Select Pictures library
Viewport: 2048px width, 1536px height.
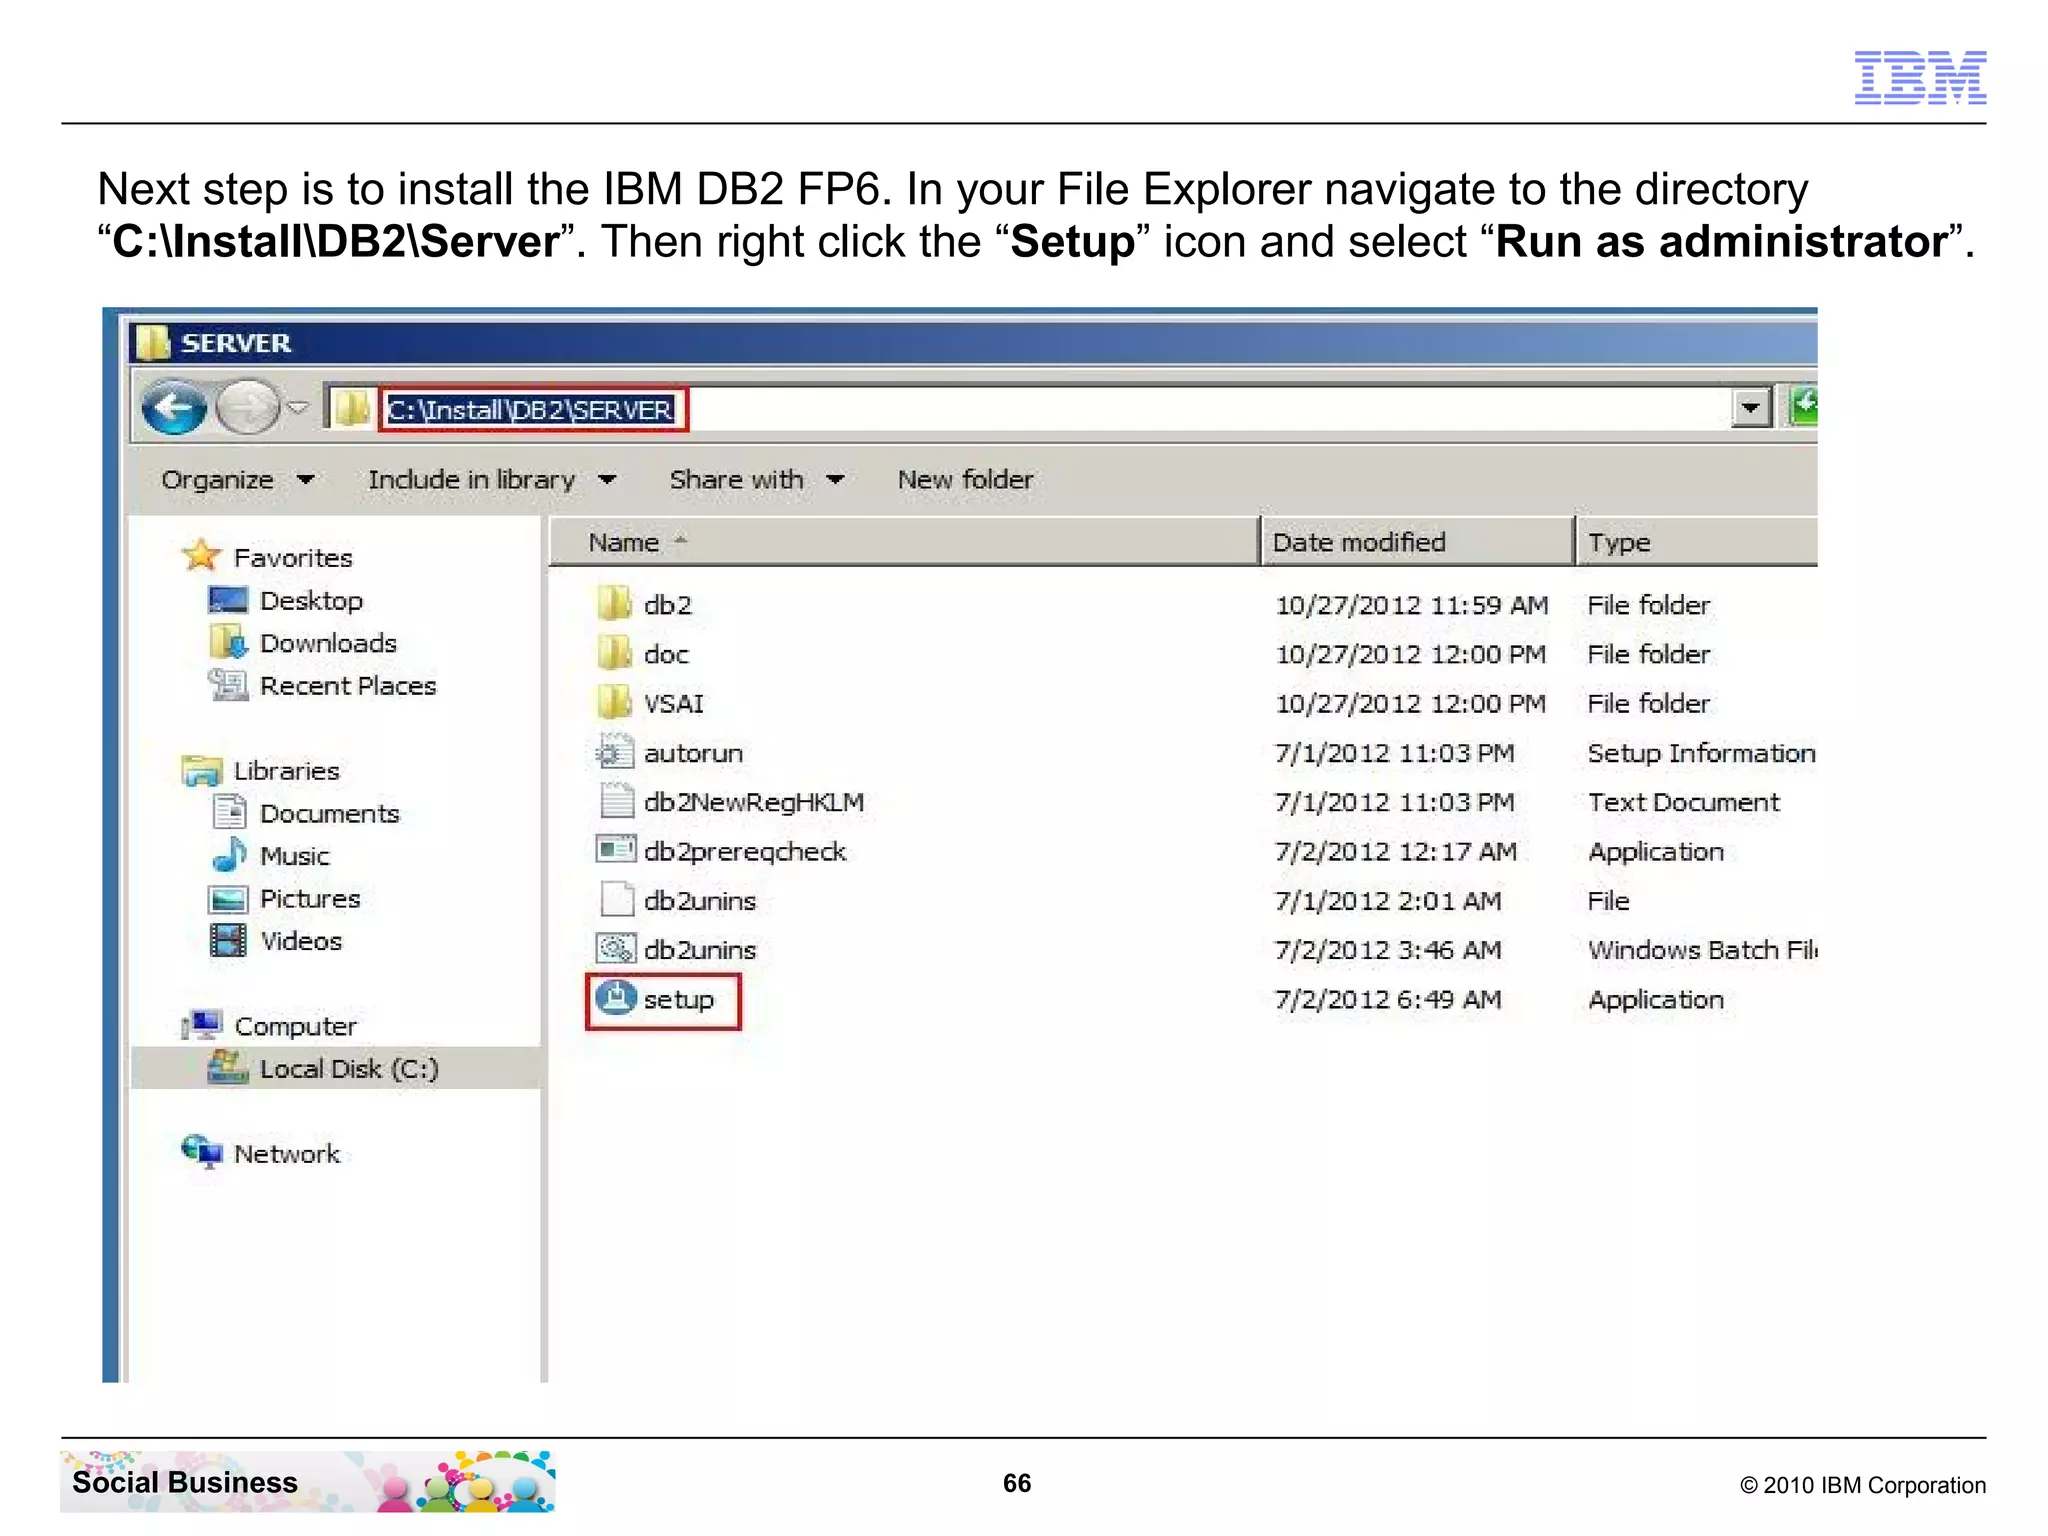tap(310, 899)
